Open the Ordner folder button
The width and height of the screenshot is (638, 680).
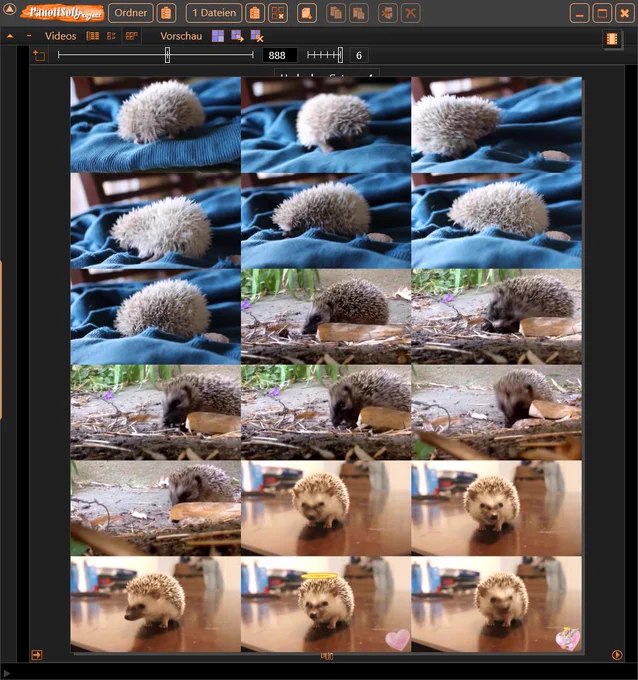pyautogui.click(x=131, y=13)
